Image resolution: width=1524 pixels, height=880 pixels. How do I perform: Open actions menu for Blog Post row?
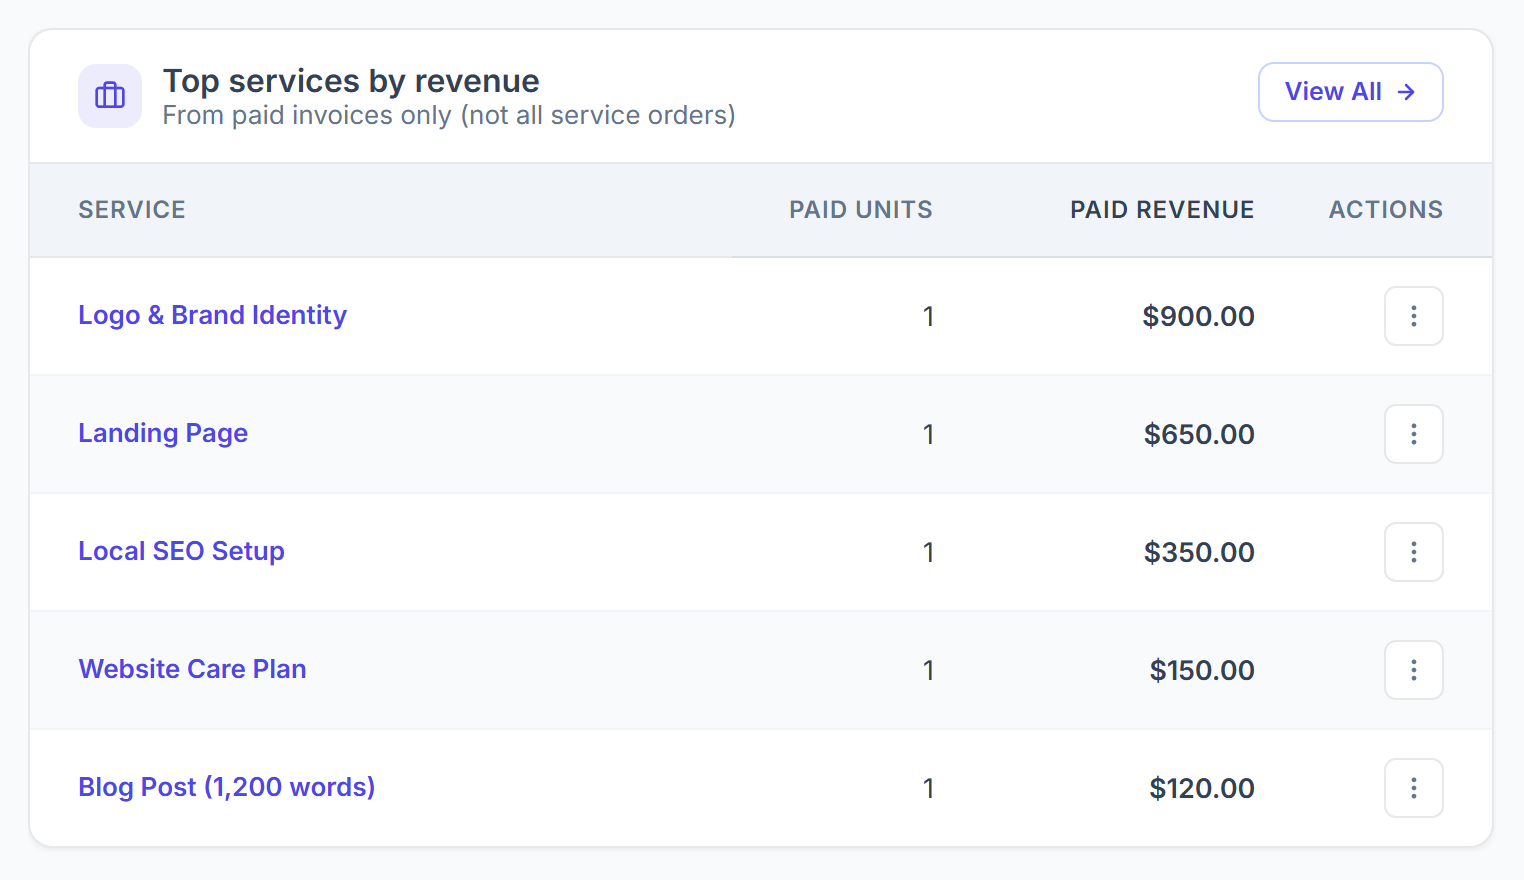pyautogui.click(x=1413, y=788)
